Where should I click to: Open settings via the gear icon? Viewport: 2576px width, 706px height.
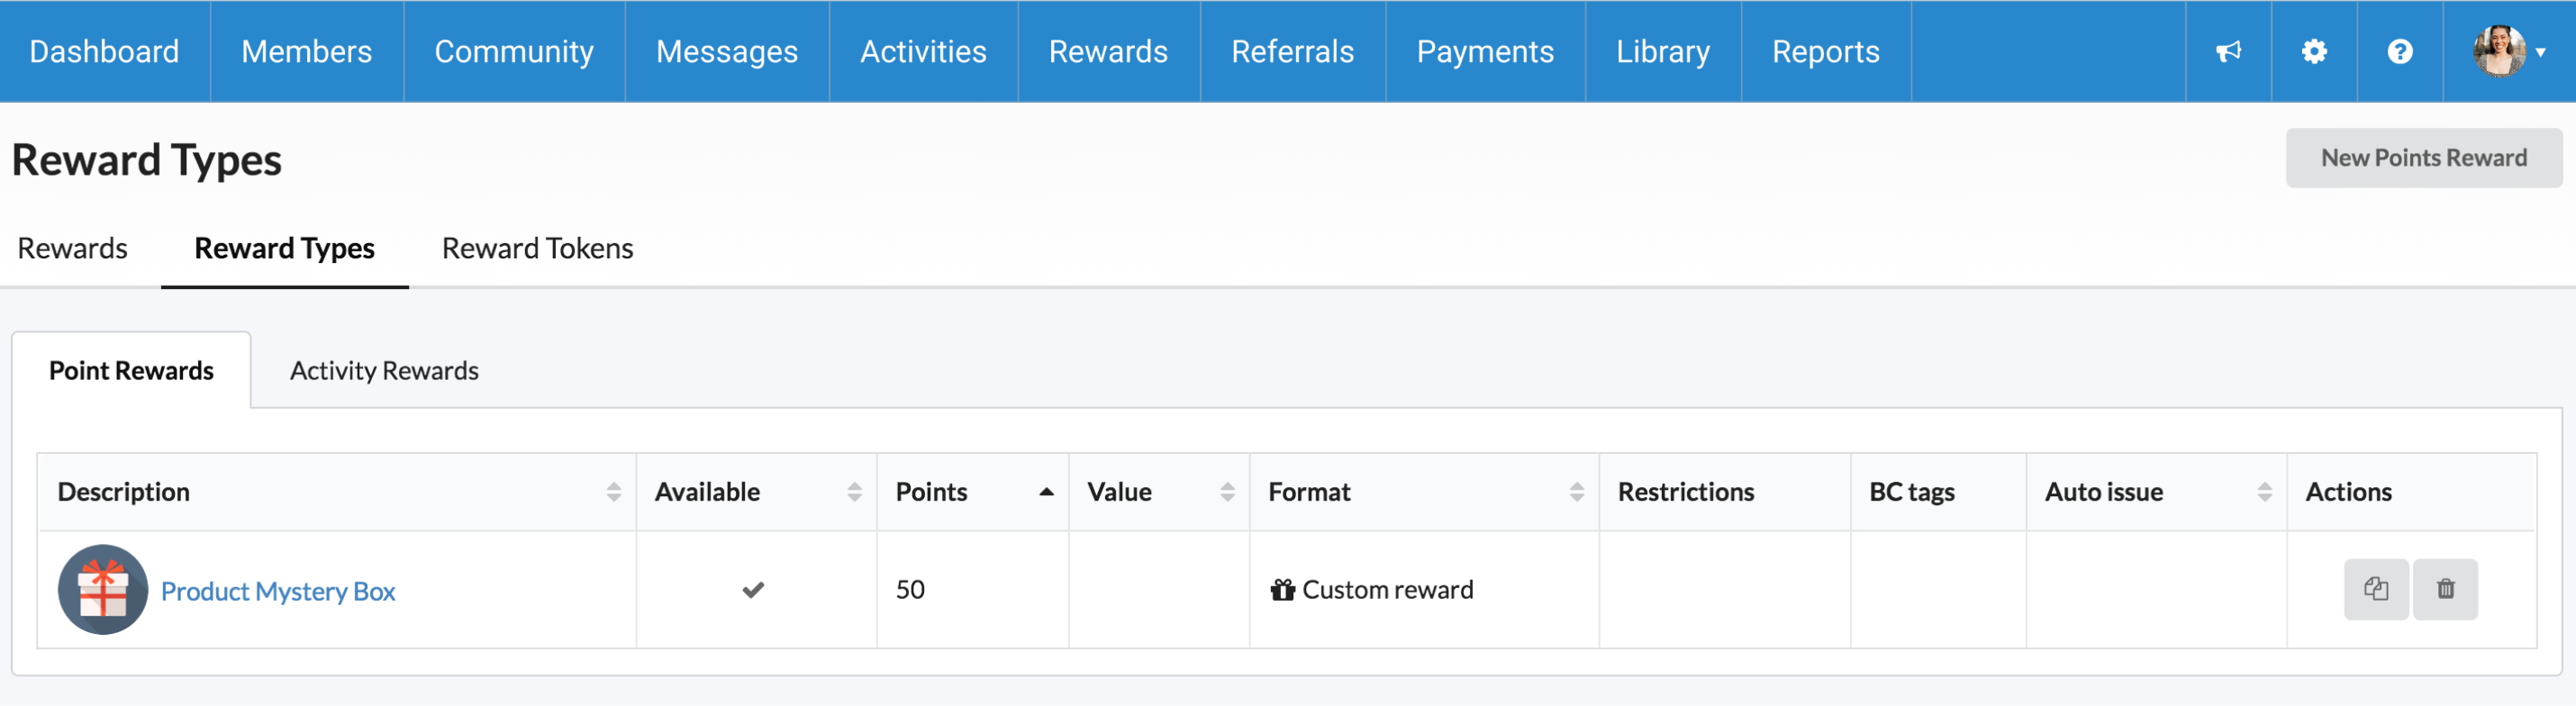point(2314,51)
